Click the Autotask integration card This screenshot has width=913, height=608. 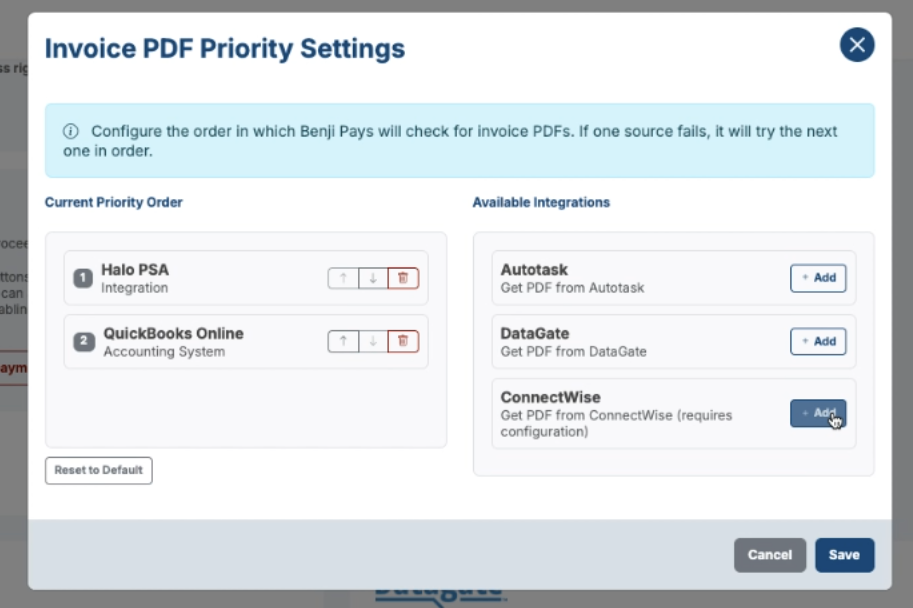(x=674, y=278)
